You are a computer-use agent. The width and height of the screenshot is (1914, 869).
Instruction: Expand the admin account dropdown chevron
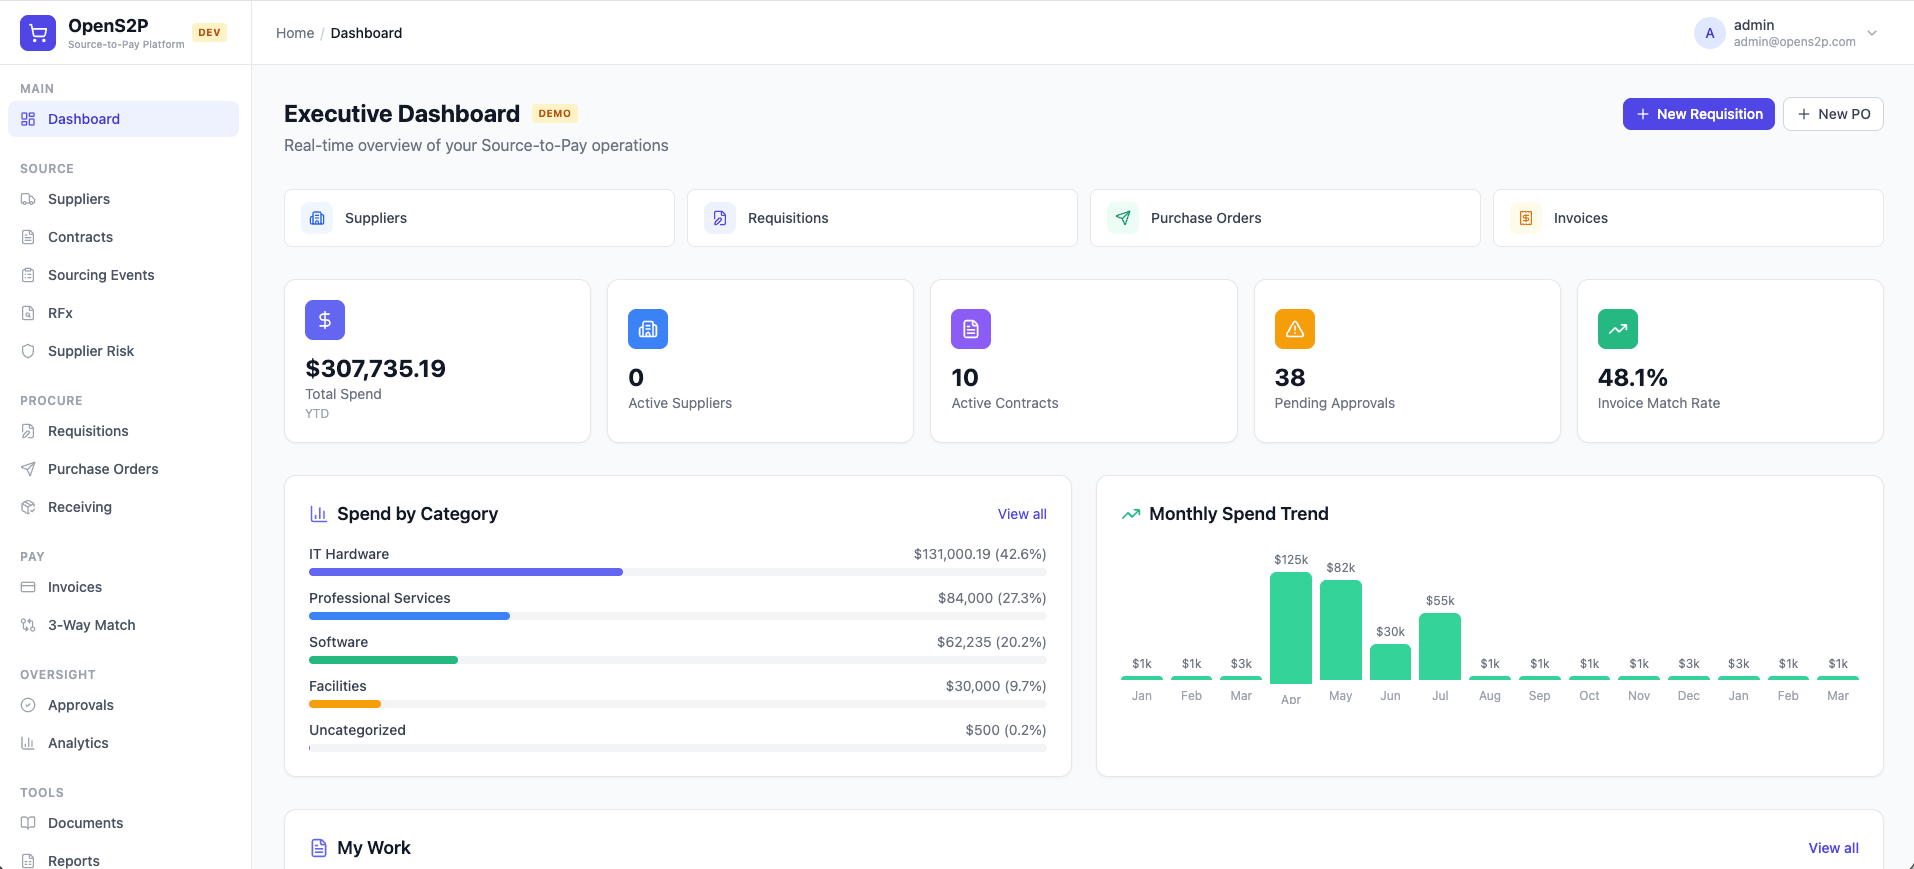(1872, 33)
